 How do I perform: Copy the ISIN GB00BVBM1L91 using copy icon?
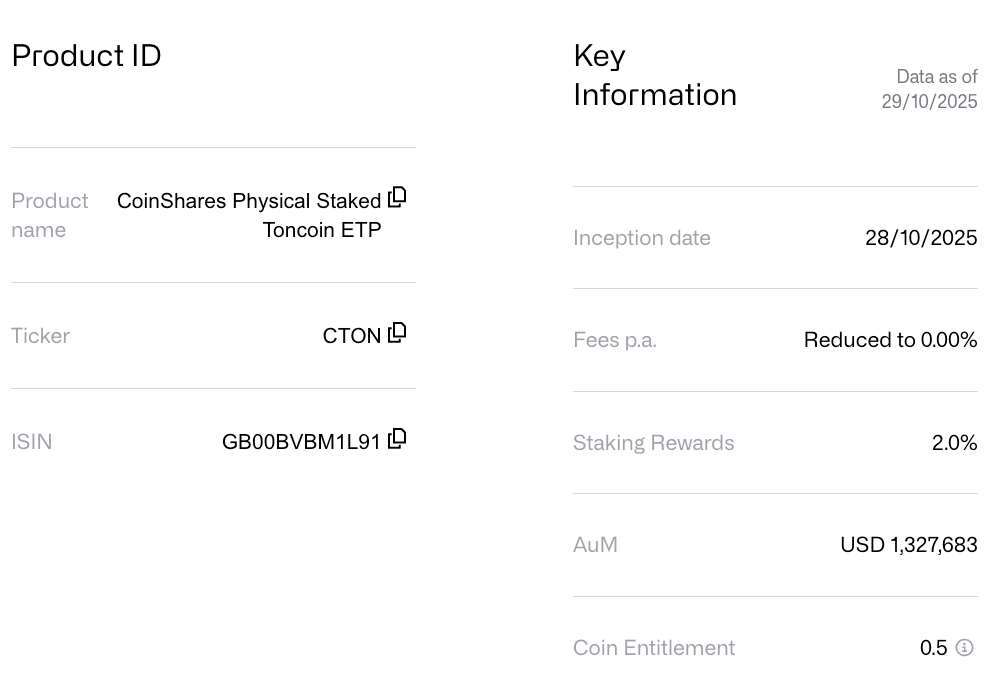(x=396, y=437)
